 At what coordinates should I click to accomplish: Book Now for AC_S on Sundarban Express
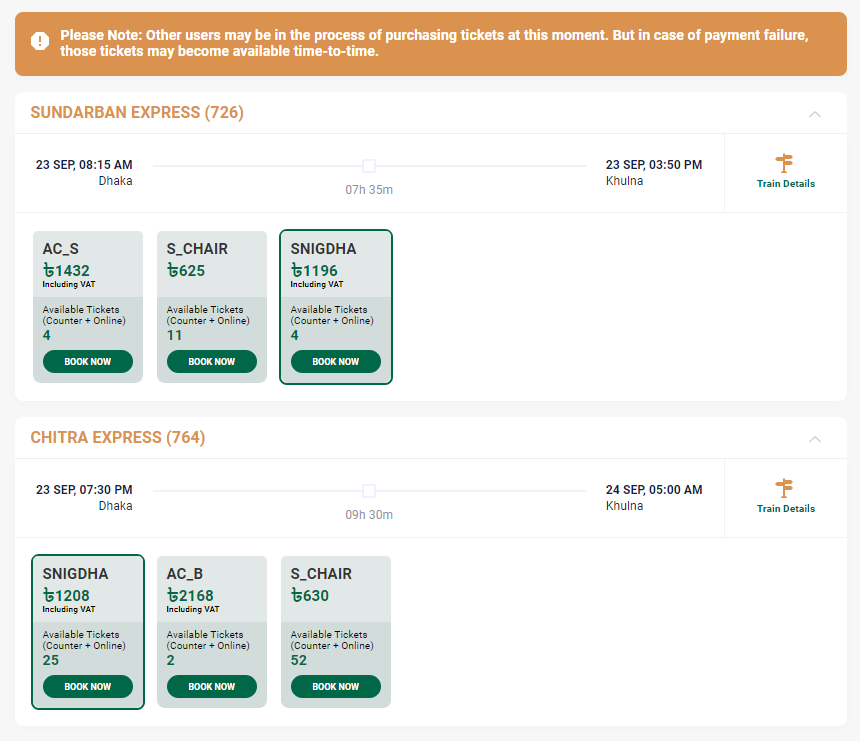[x=87, y=361]
